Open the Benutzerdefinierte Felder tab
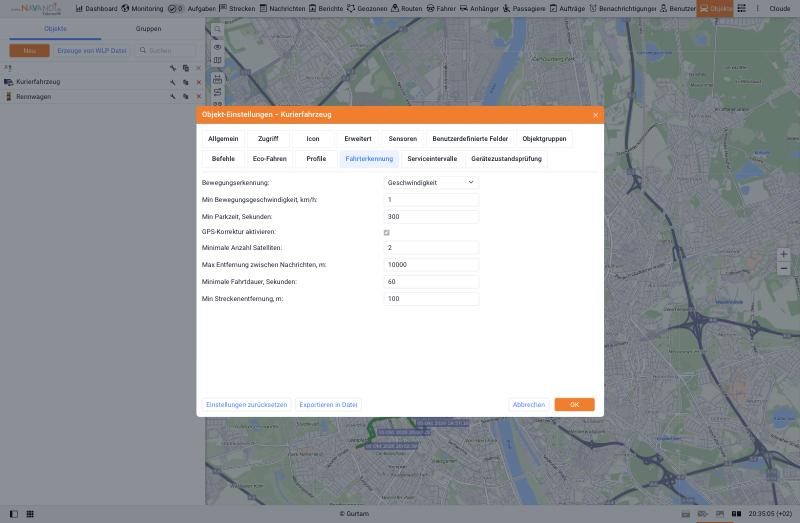 470,139
